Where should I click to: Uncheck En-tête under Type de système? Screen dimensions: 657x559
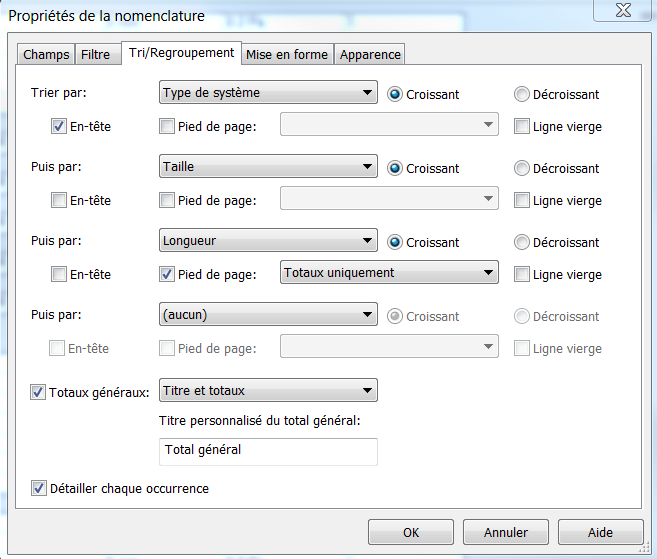pos(59,127)
